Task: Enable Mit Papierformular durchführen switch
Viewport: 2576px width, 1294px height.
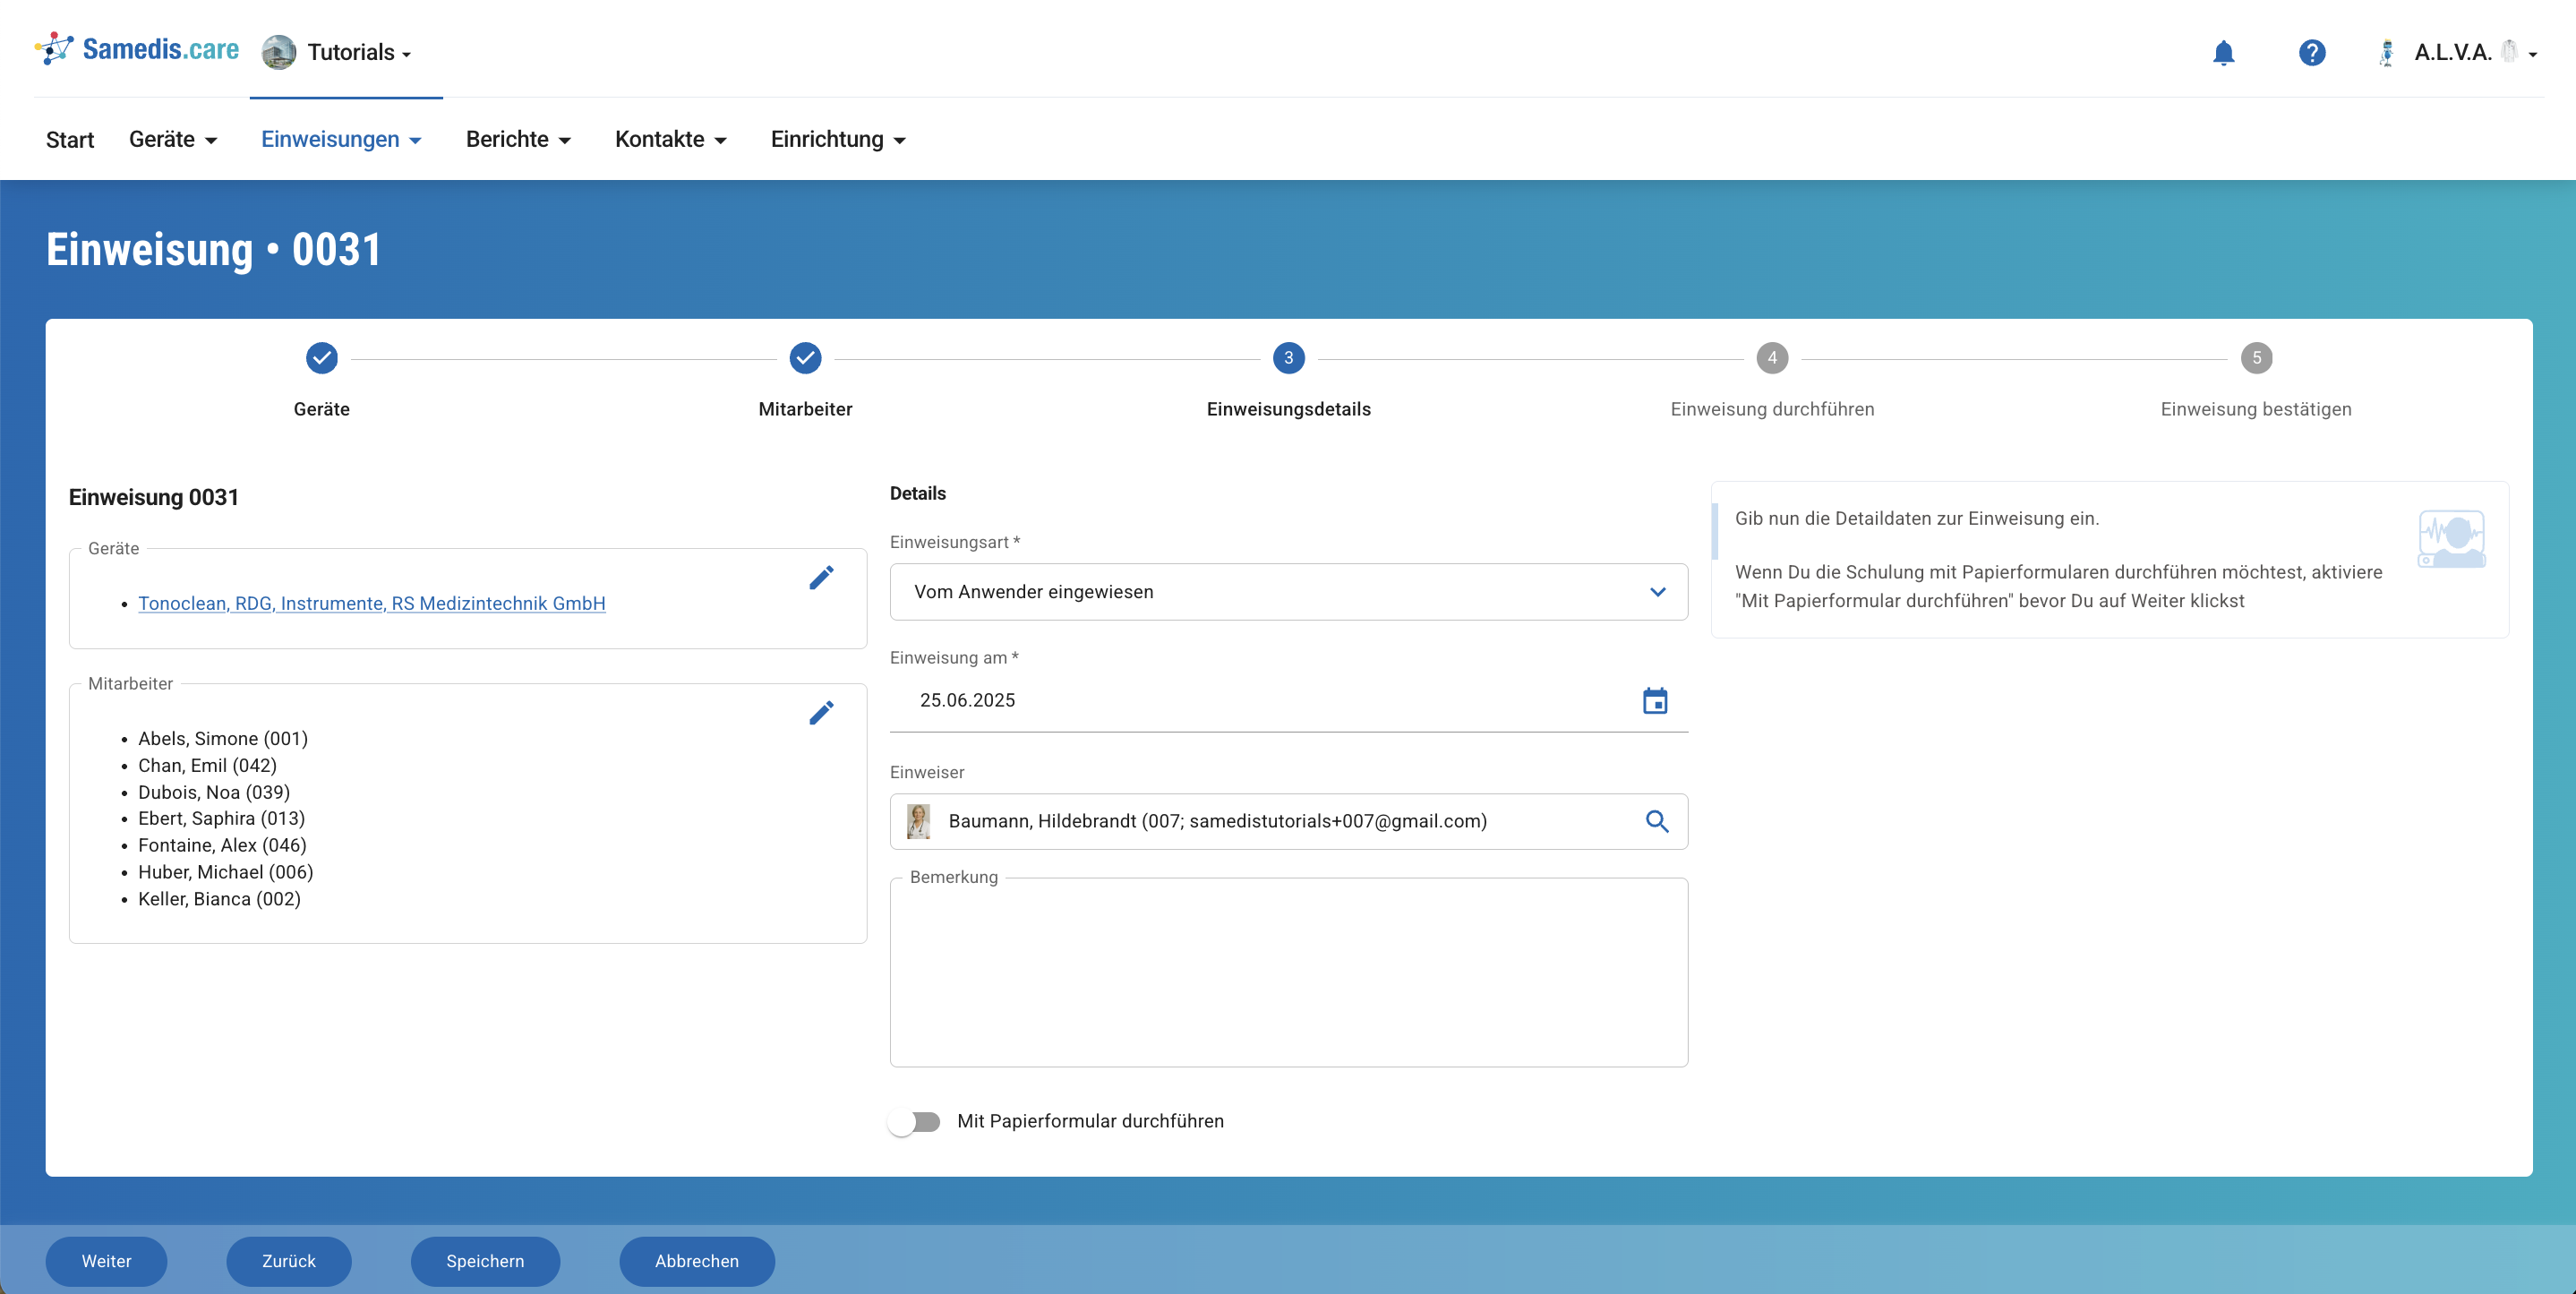Action: [914, 1122]
